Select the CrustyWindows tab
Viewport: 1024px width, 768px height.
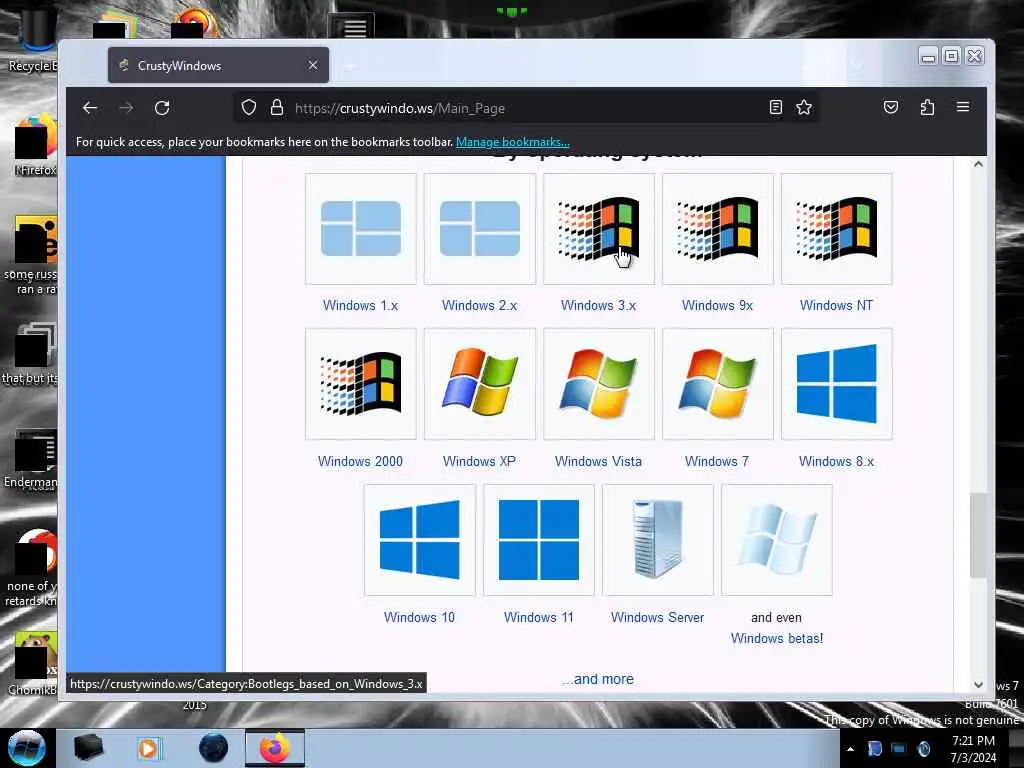click(x=218, y=65)
